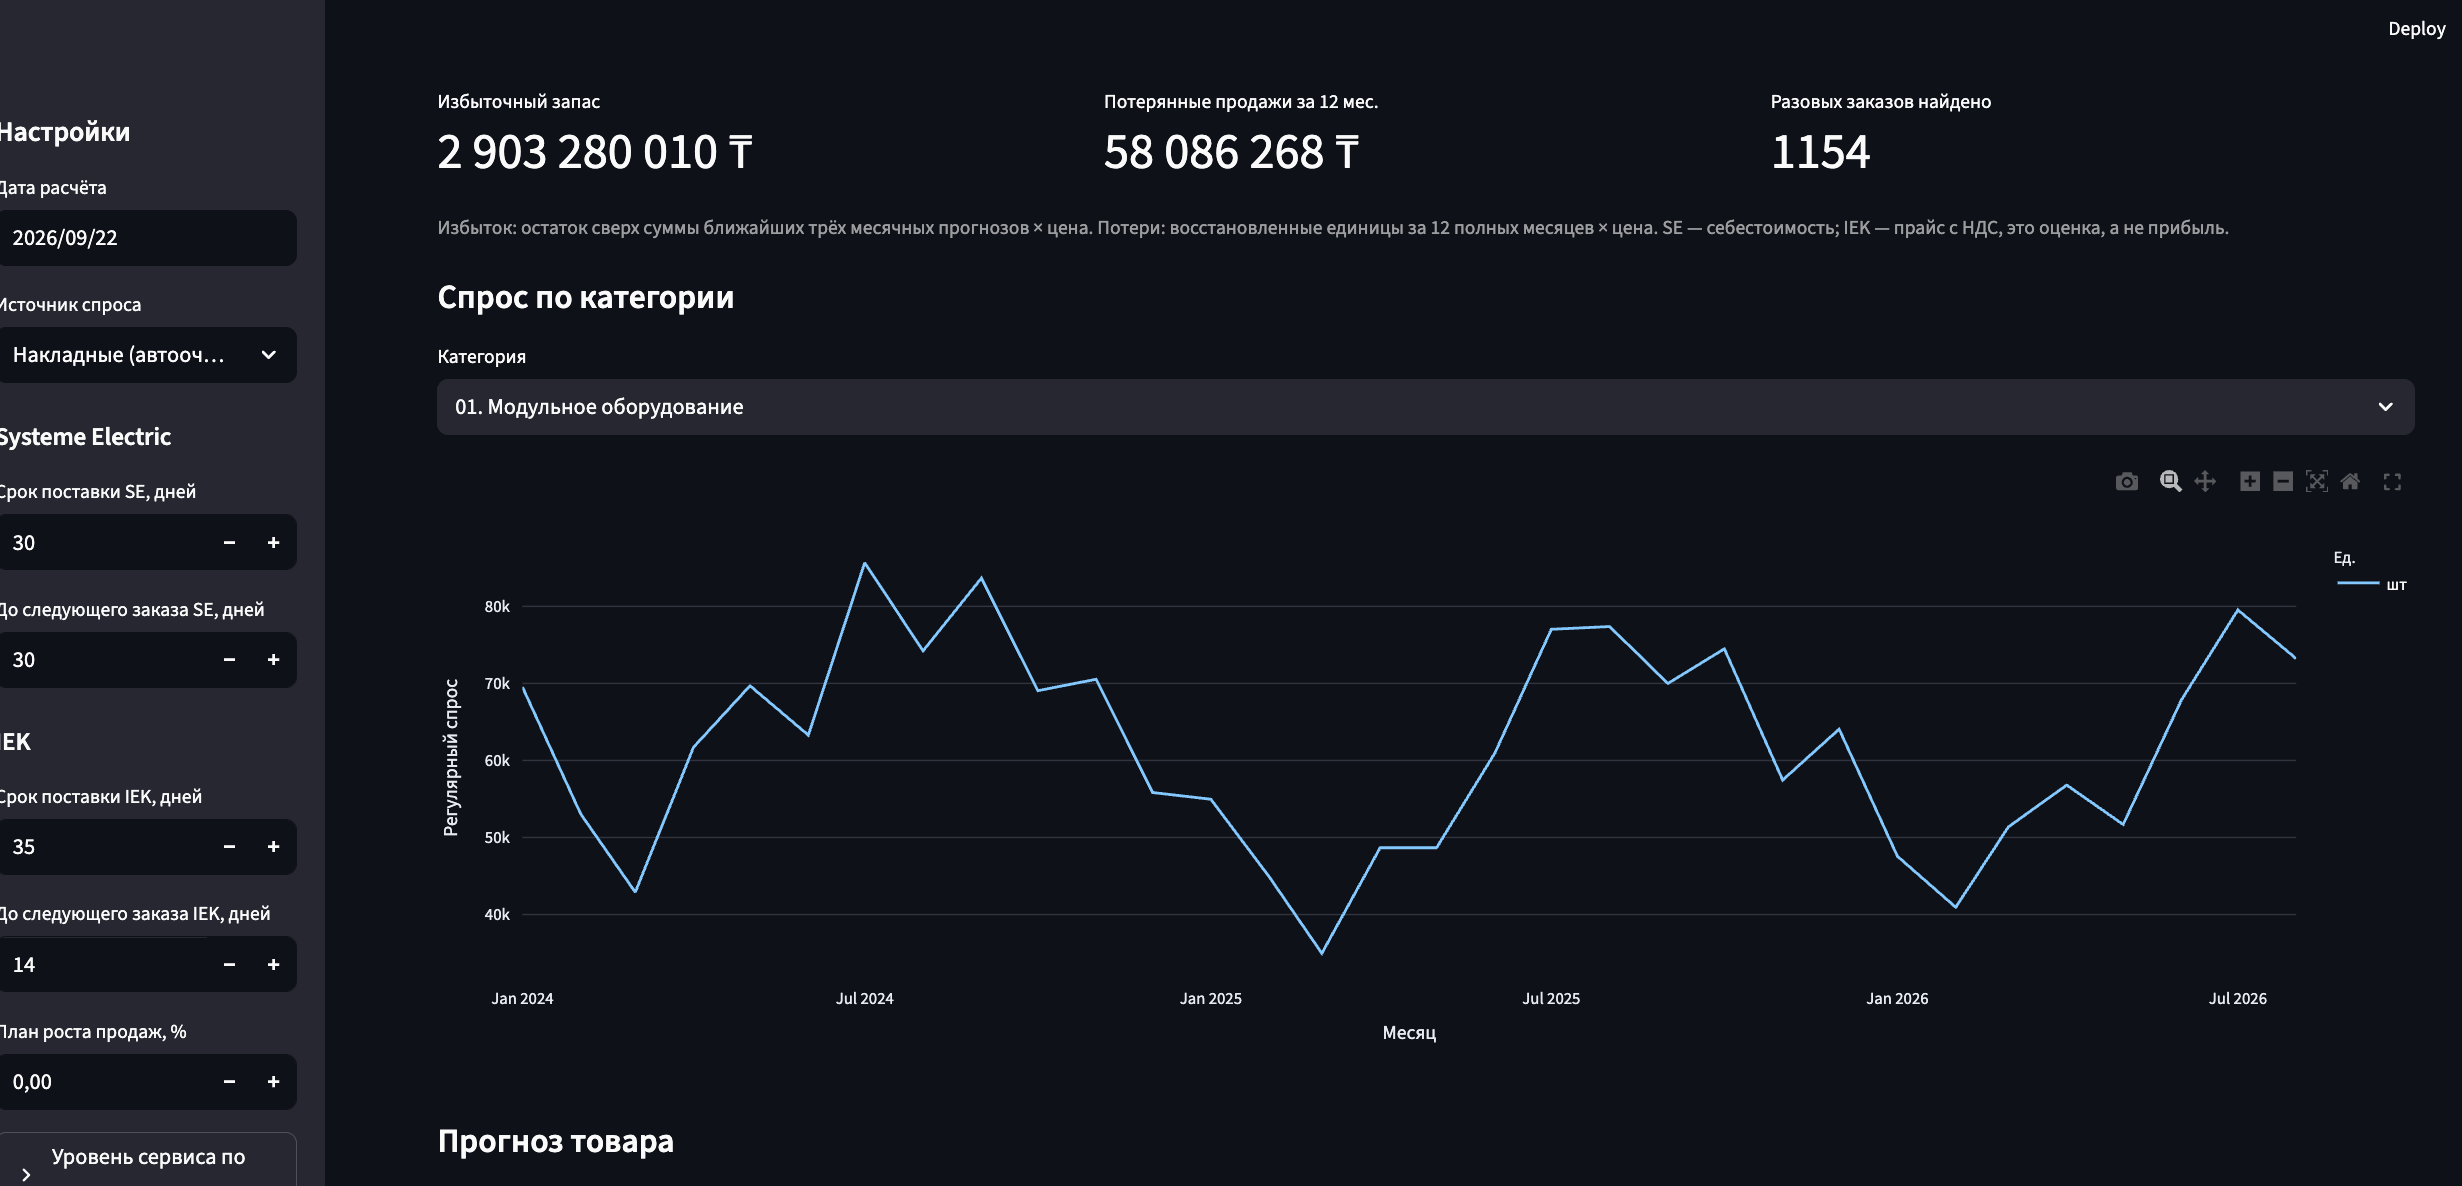Image resolution: width=2462 pixels, height=1186 pixels.
Task: Select the chart Zoom tool
Action: click(x=2170, y=482)
